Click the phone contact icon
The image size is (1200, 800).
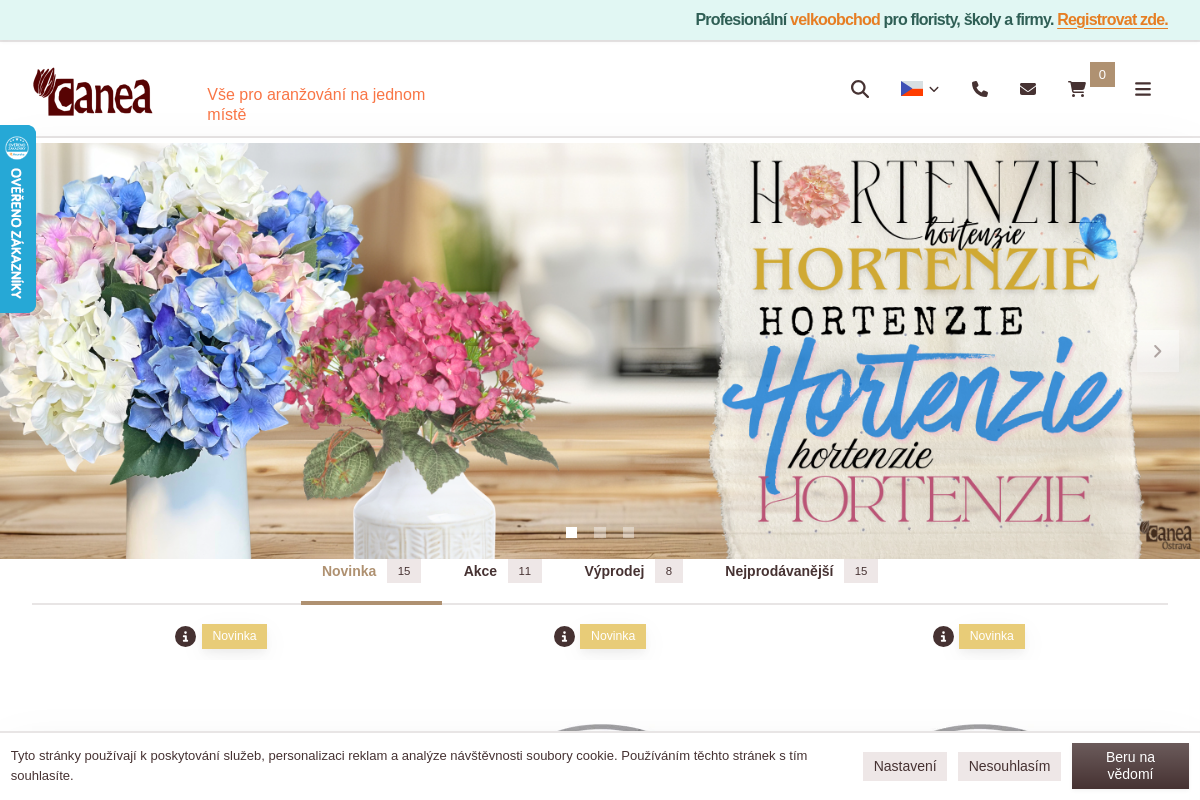point(980,89)
